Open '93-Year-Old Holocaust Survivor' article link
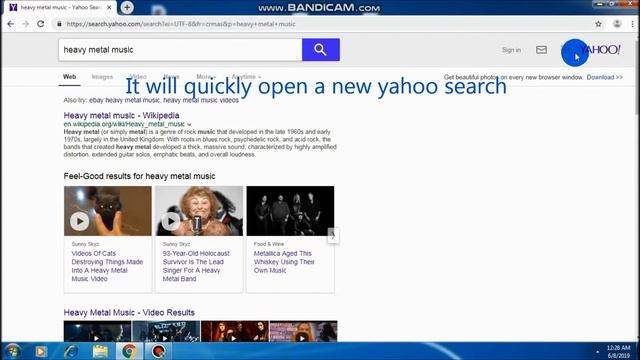Viewport: 640px width, 360px height. (x=196, y=266)
